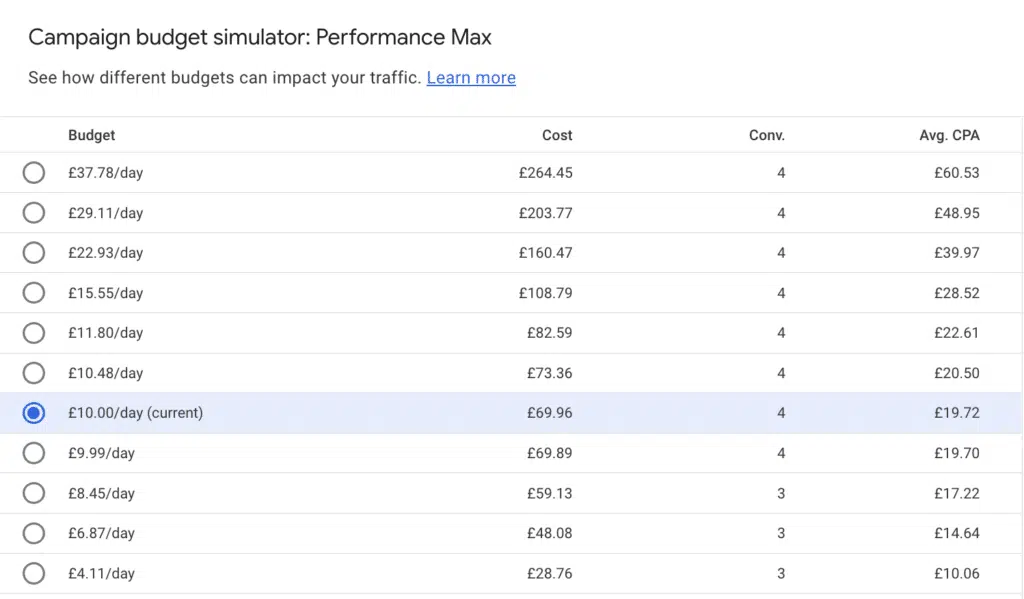Click the £264.45 cost value
The height and width of the screenshot is (599, 1024).
[545, 173]
